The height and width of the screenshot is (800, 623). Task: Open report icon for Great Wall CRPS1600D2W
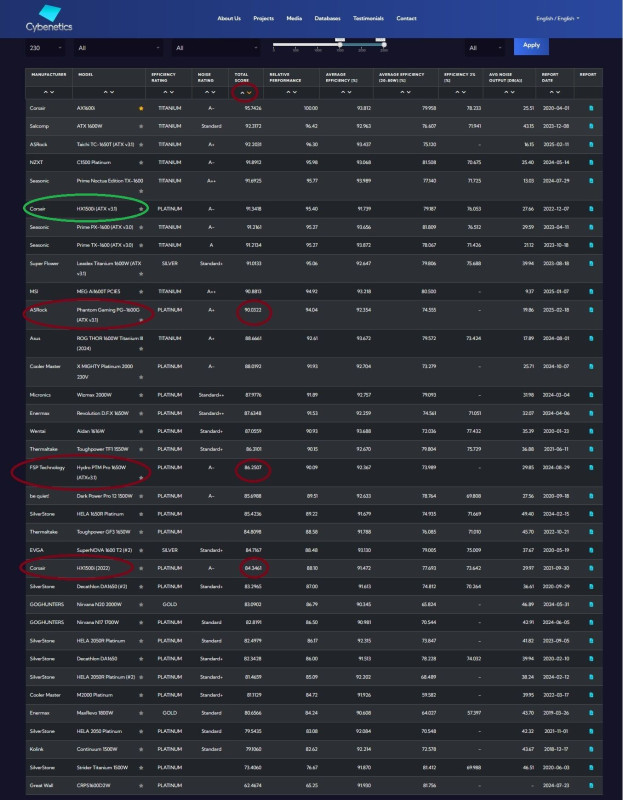[591, 785]
